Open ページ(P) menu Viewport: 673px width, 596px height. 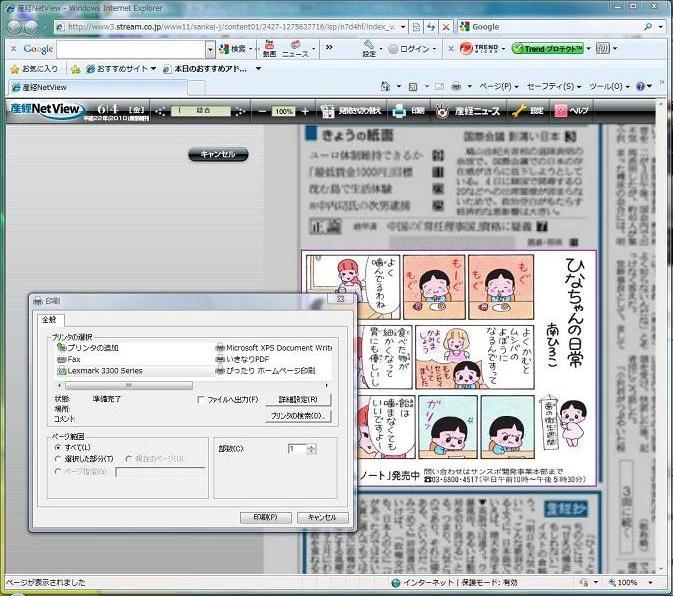[499, 86]
